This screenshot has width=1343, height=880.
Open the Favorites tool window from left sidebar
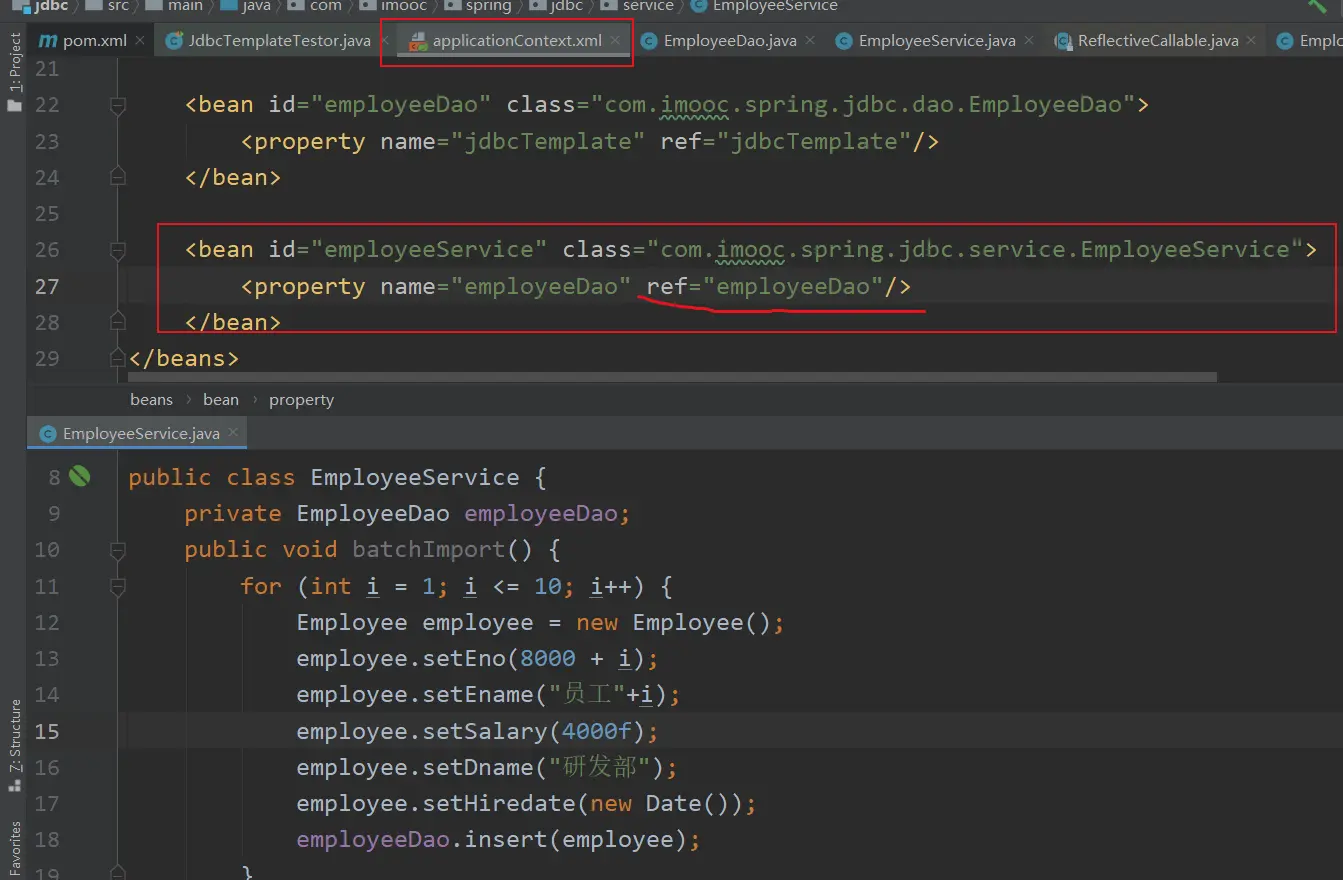coord(15,850)
